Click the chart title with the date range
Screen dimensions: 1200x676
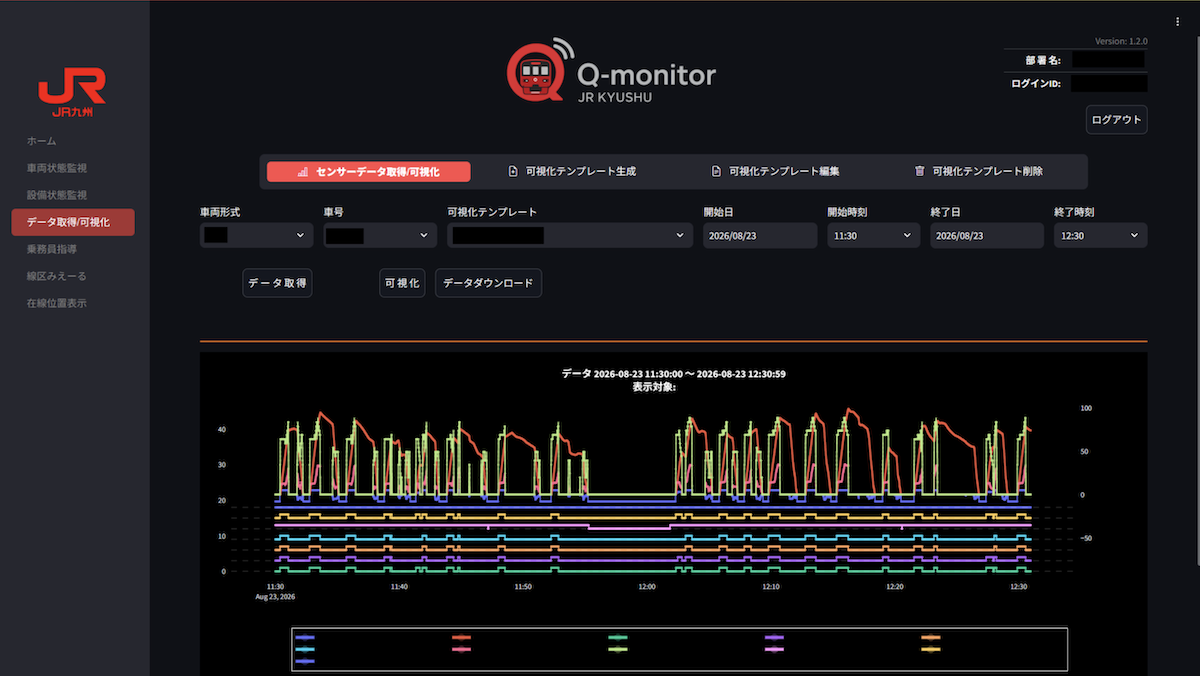[673, 374]
